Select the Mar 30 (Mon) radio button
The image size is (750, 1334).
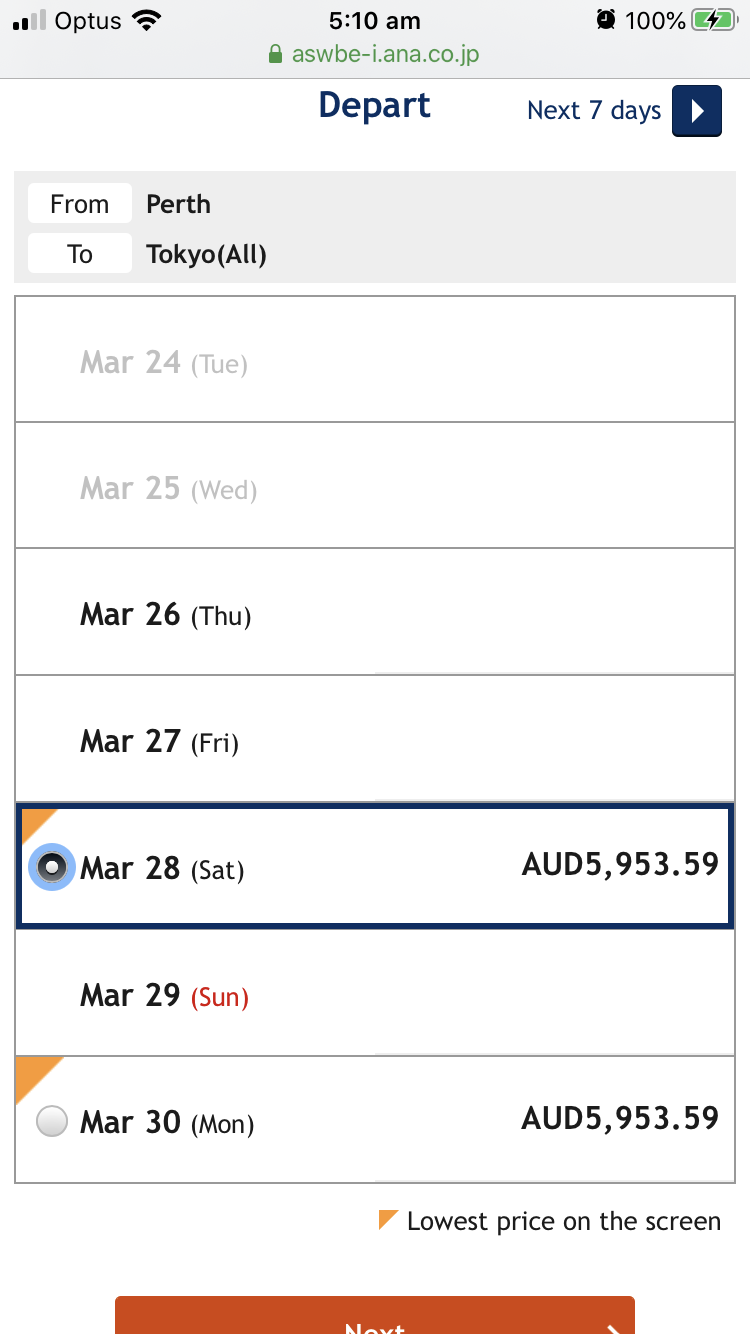(51, 1120)
